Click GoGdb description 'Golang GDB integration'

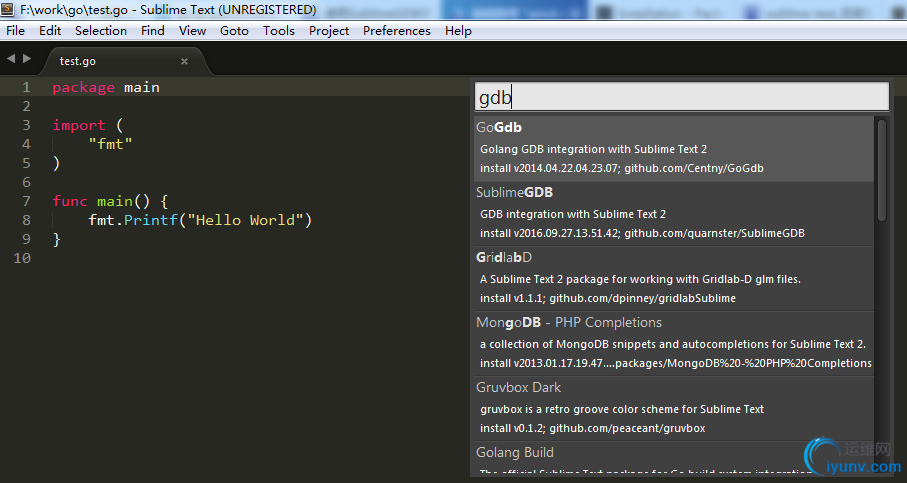point(593,149)
